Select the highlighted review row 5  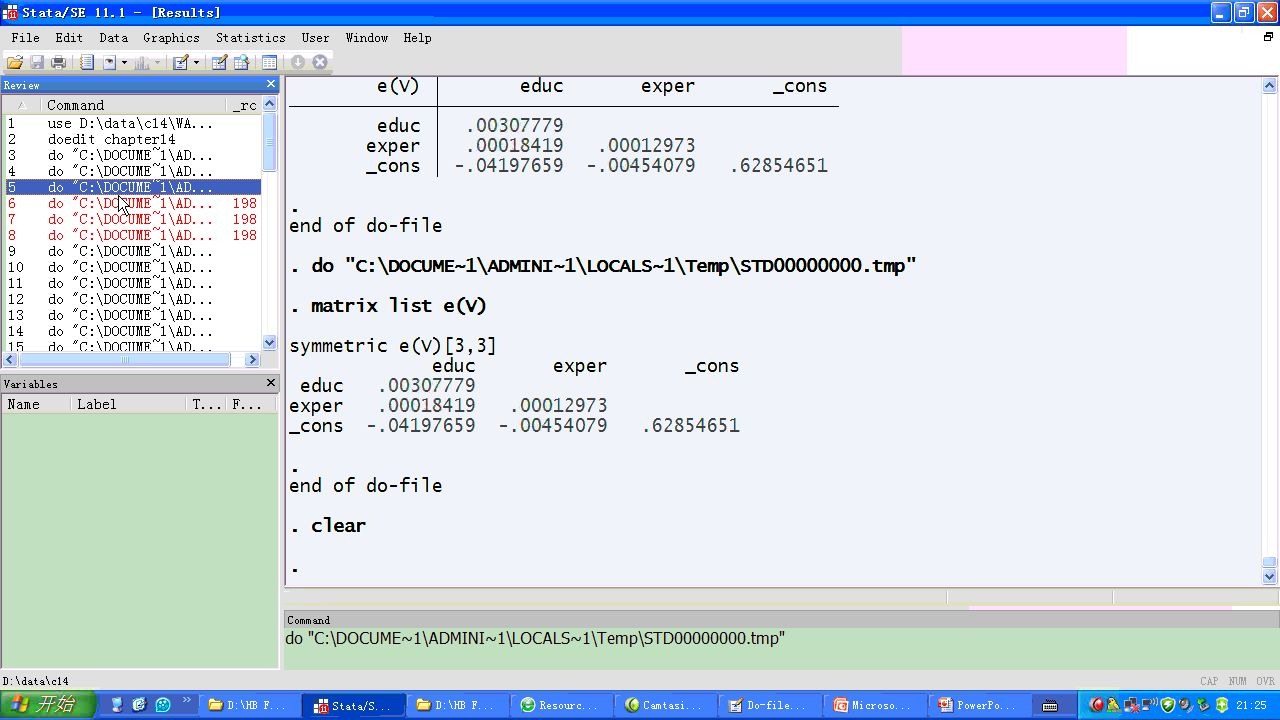[x=131, y=187]
